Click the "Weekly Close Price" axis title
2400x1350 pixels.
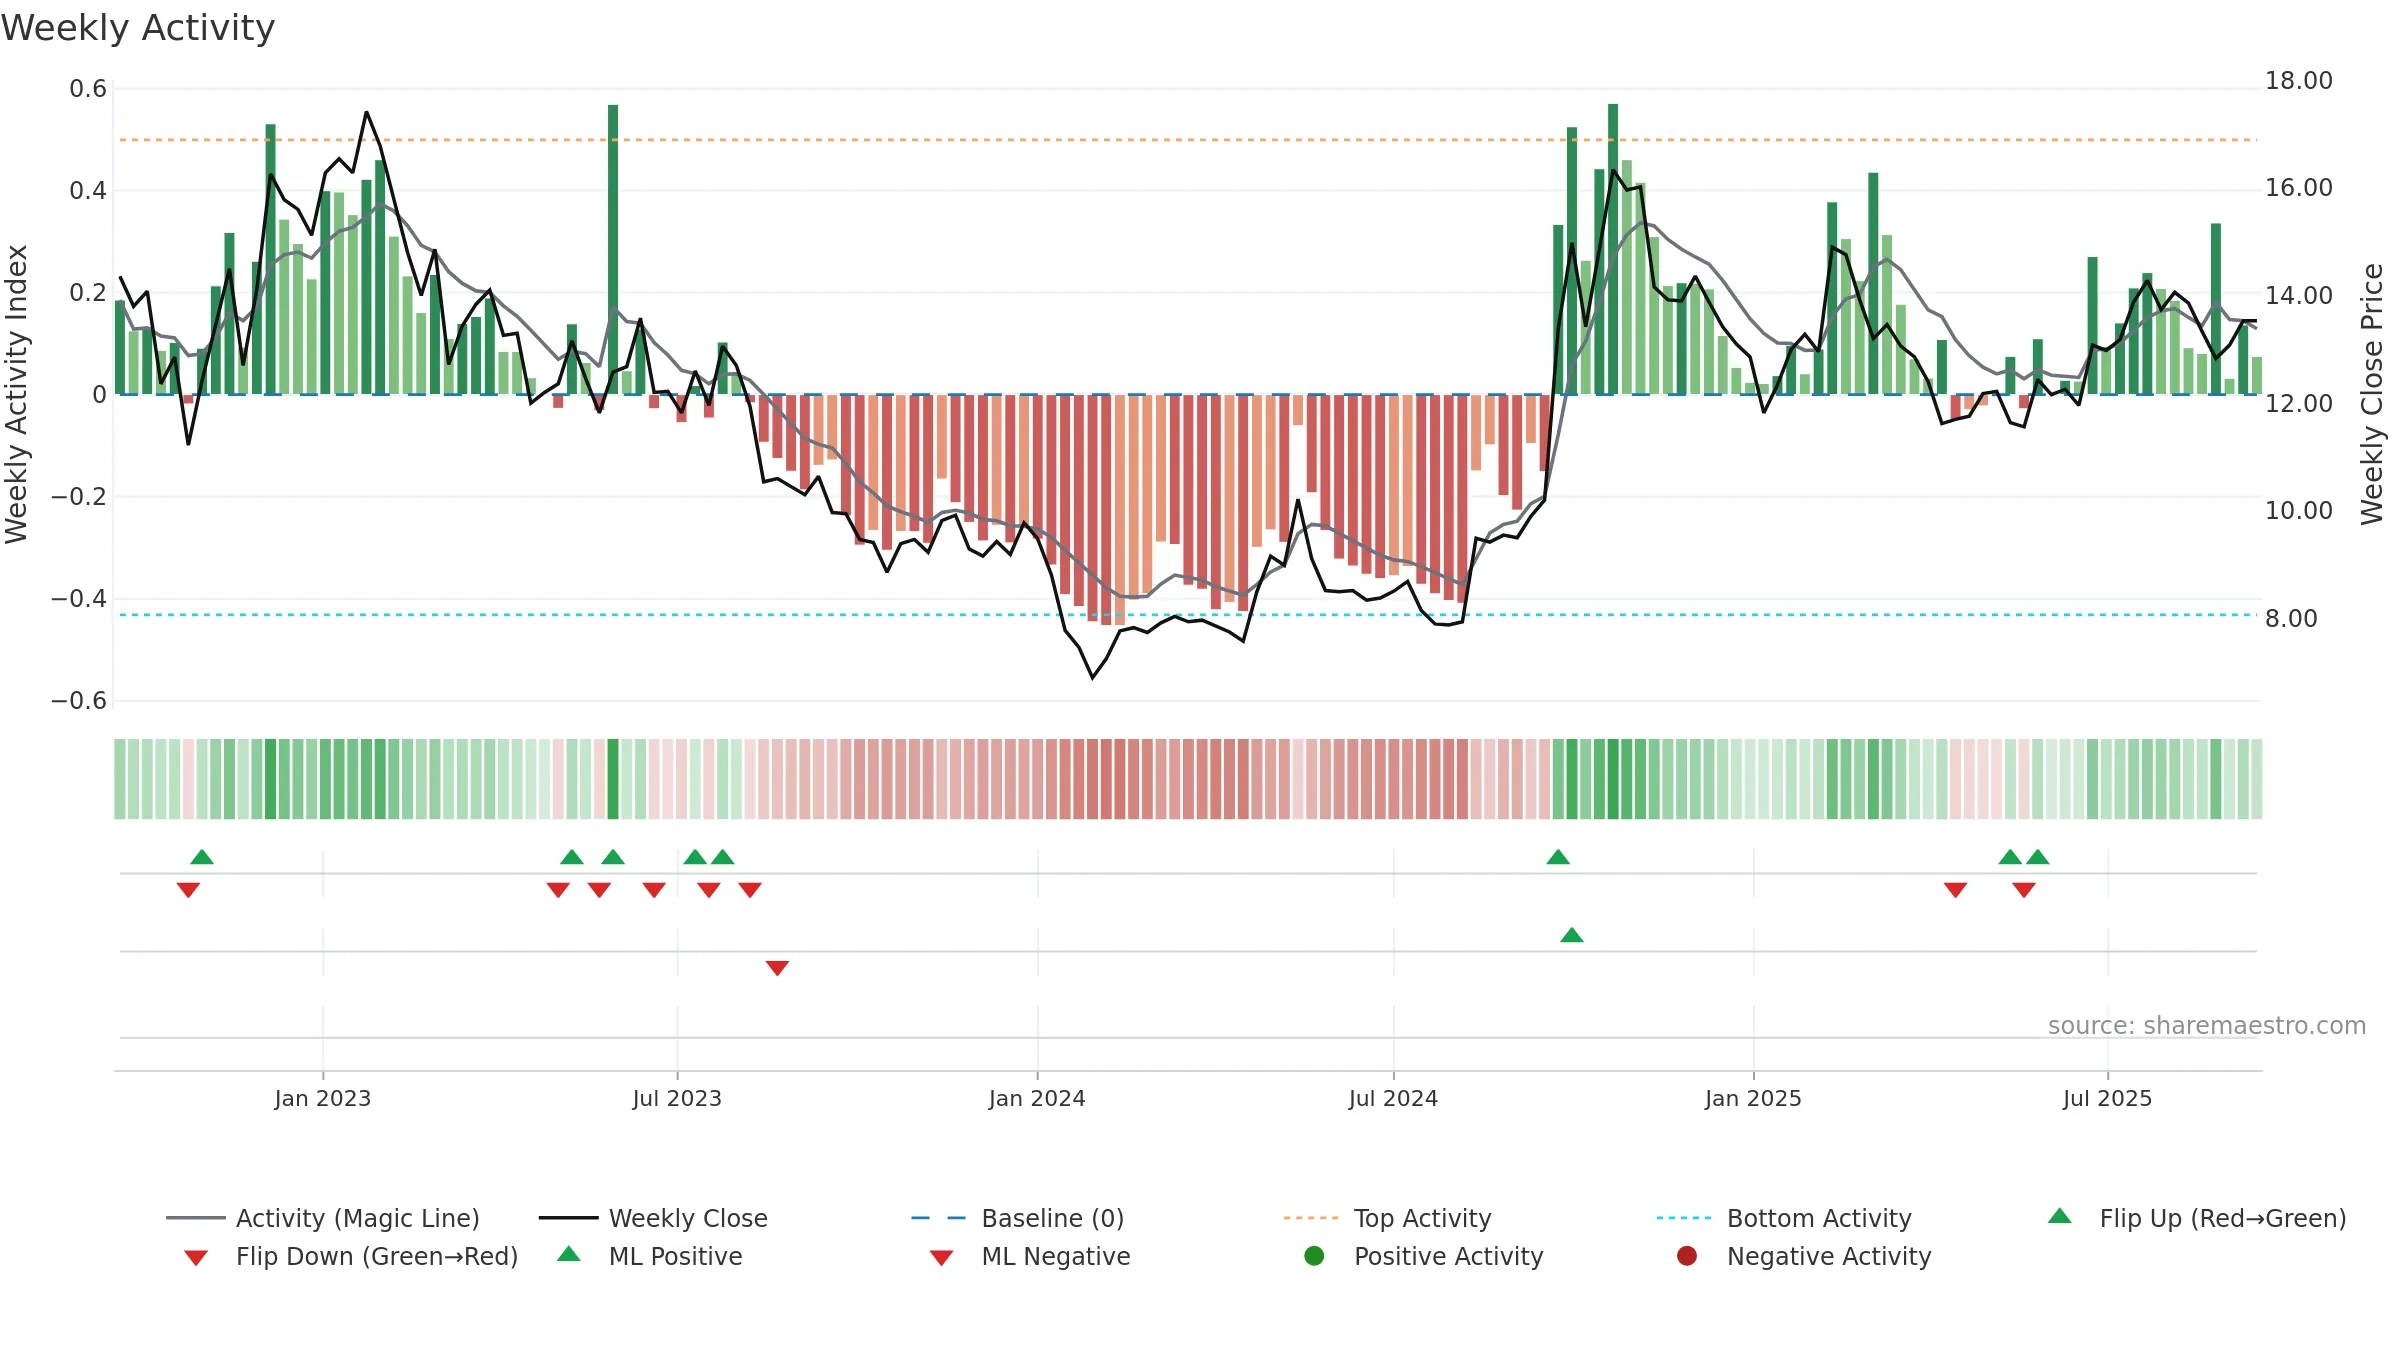pos(2372,394)
